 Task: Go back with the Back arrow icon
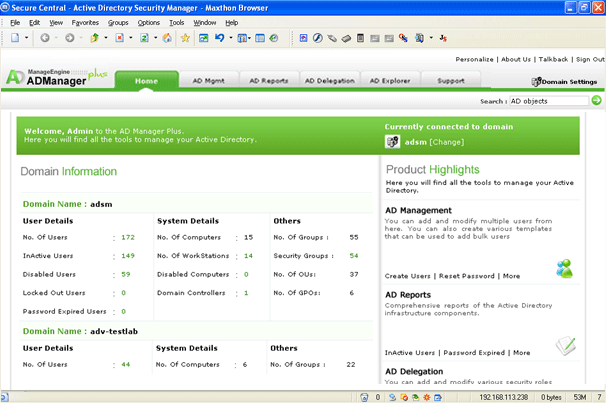(45, 38)
